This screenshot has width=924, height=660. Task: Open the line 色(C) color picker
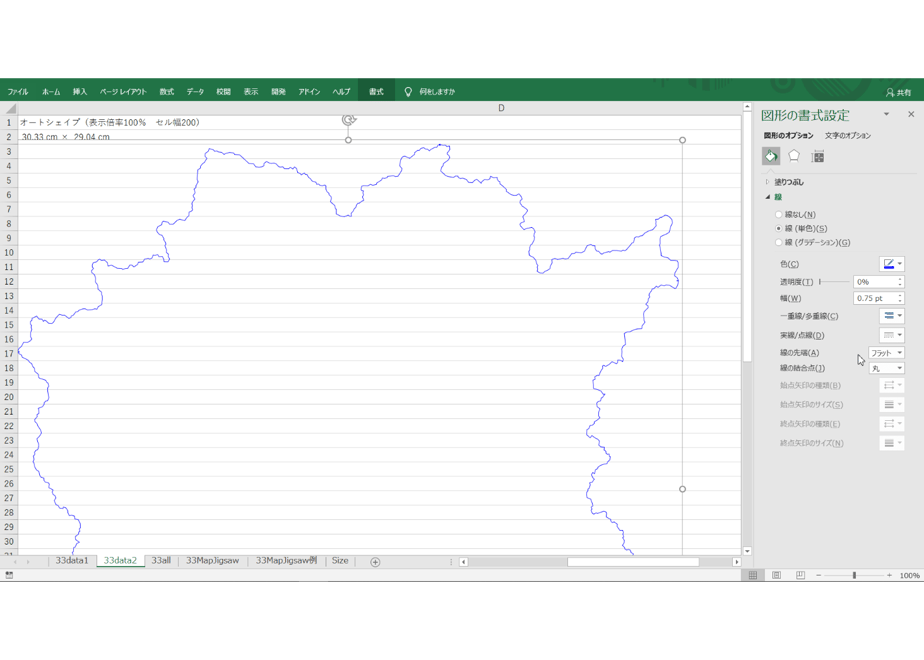click(892, 264)
